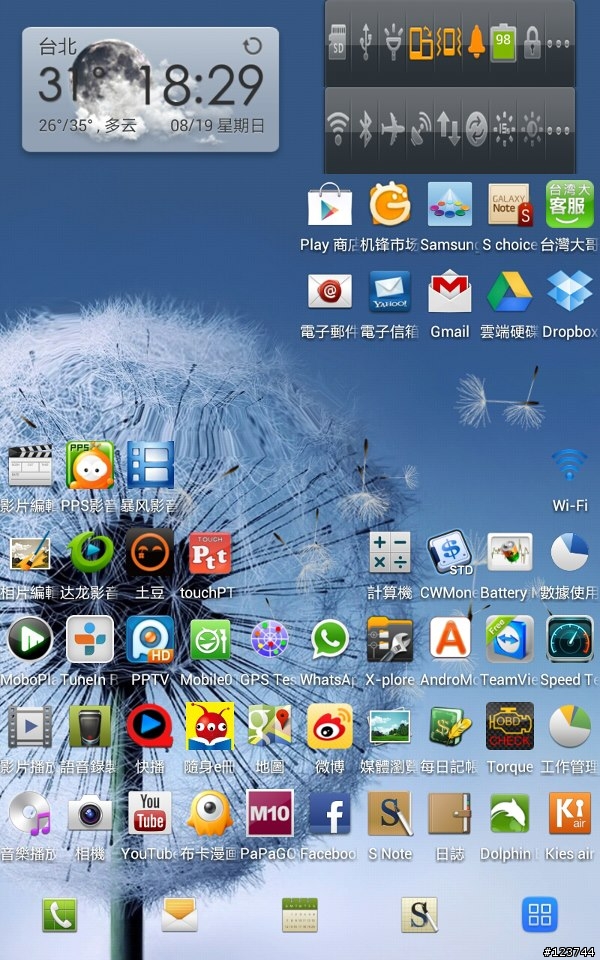Launch Gmail
Viewport: 600px width, 960px height.
coord(449,291)
